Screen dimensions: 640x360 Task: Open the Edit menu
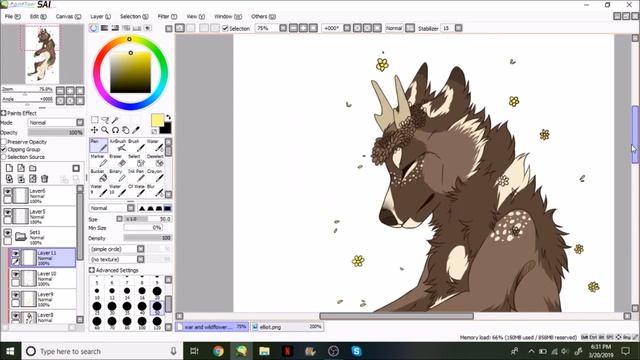pyautogui.click(x=38, y=16)
